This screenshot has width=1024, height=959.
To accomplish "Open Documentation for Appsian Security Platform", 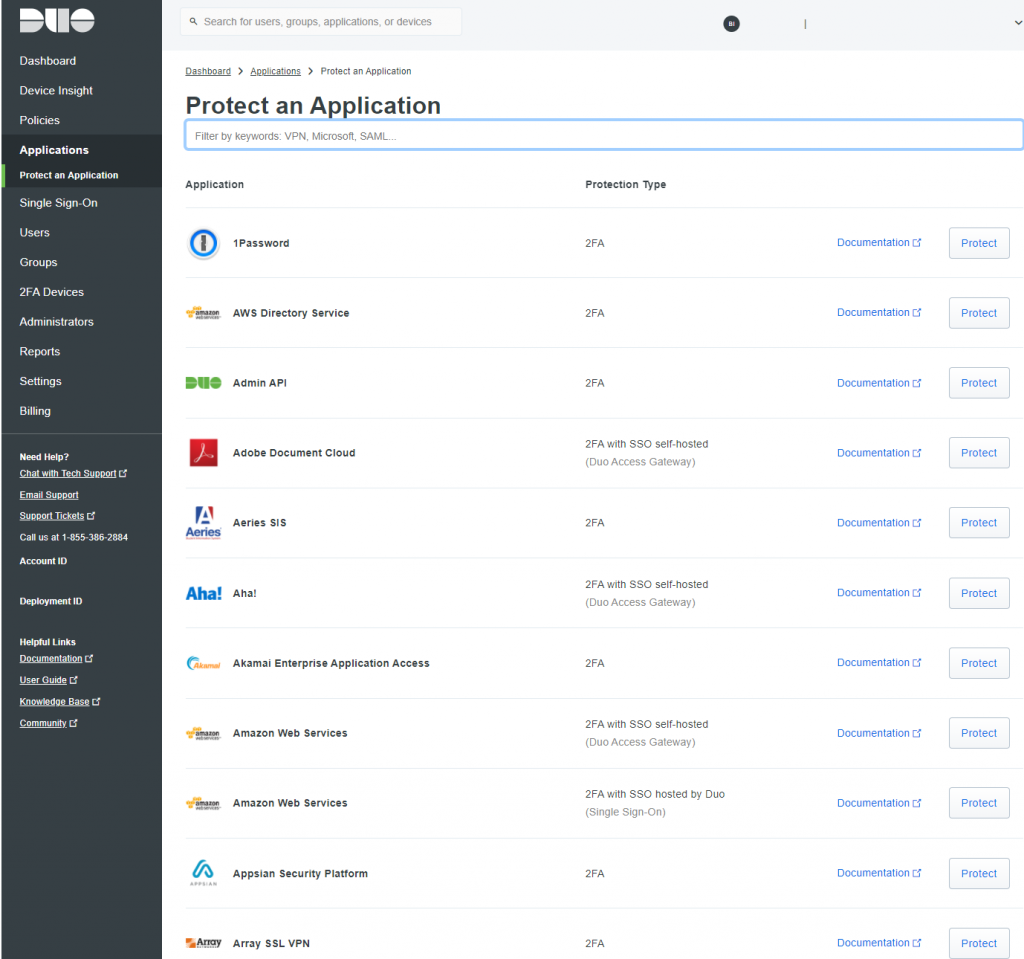I will [879, 873].
